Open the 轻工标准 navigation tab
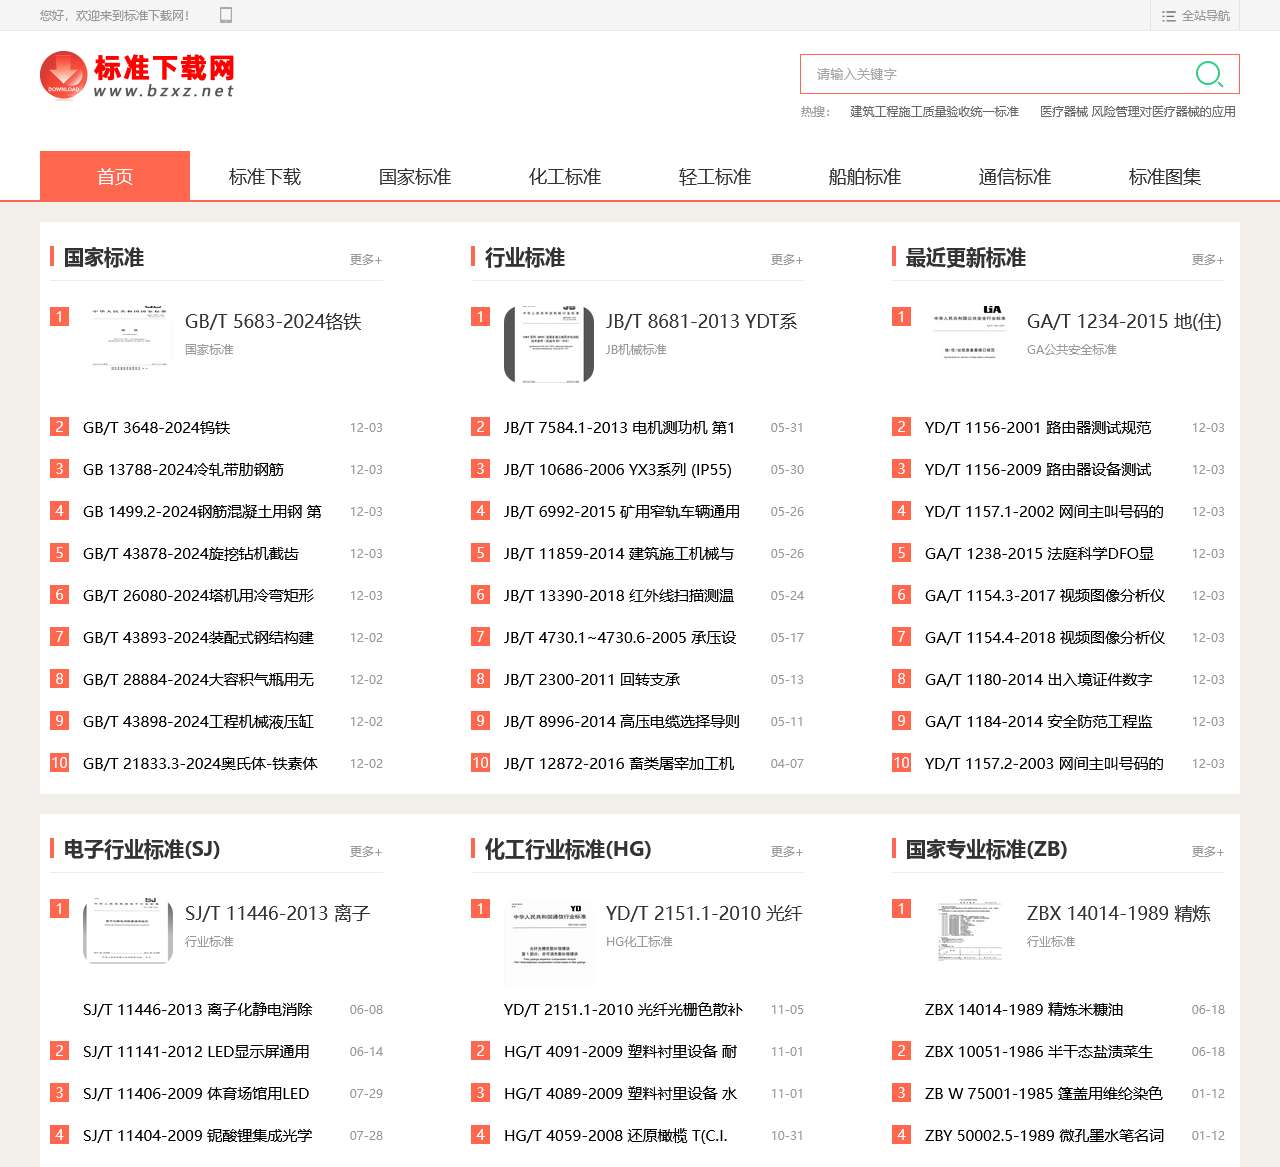The width and height of the screenshot is (1280, 1167). click(715, 177)
